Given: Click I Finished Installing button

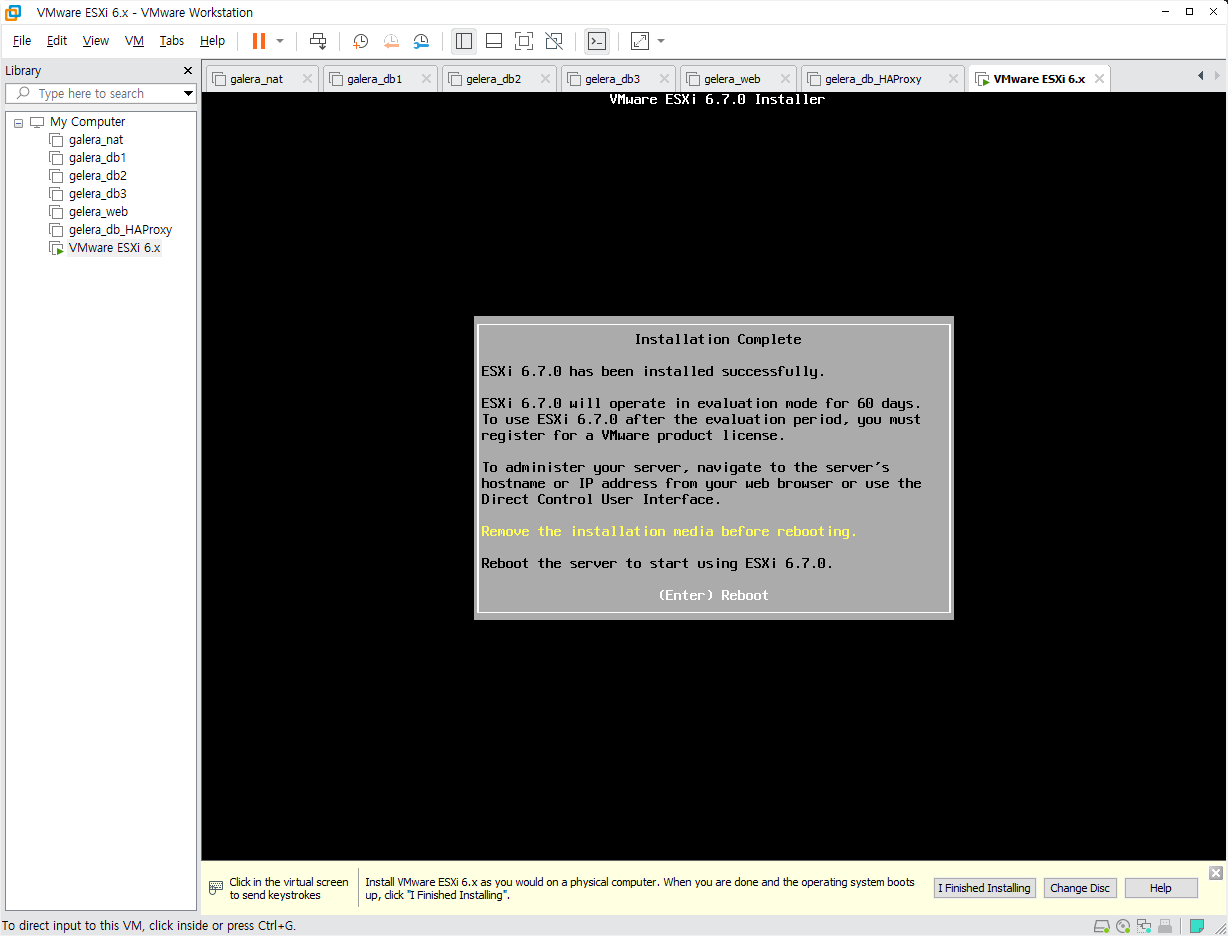Looking at the screenshot, I should click(x=984, y=888).
